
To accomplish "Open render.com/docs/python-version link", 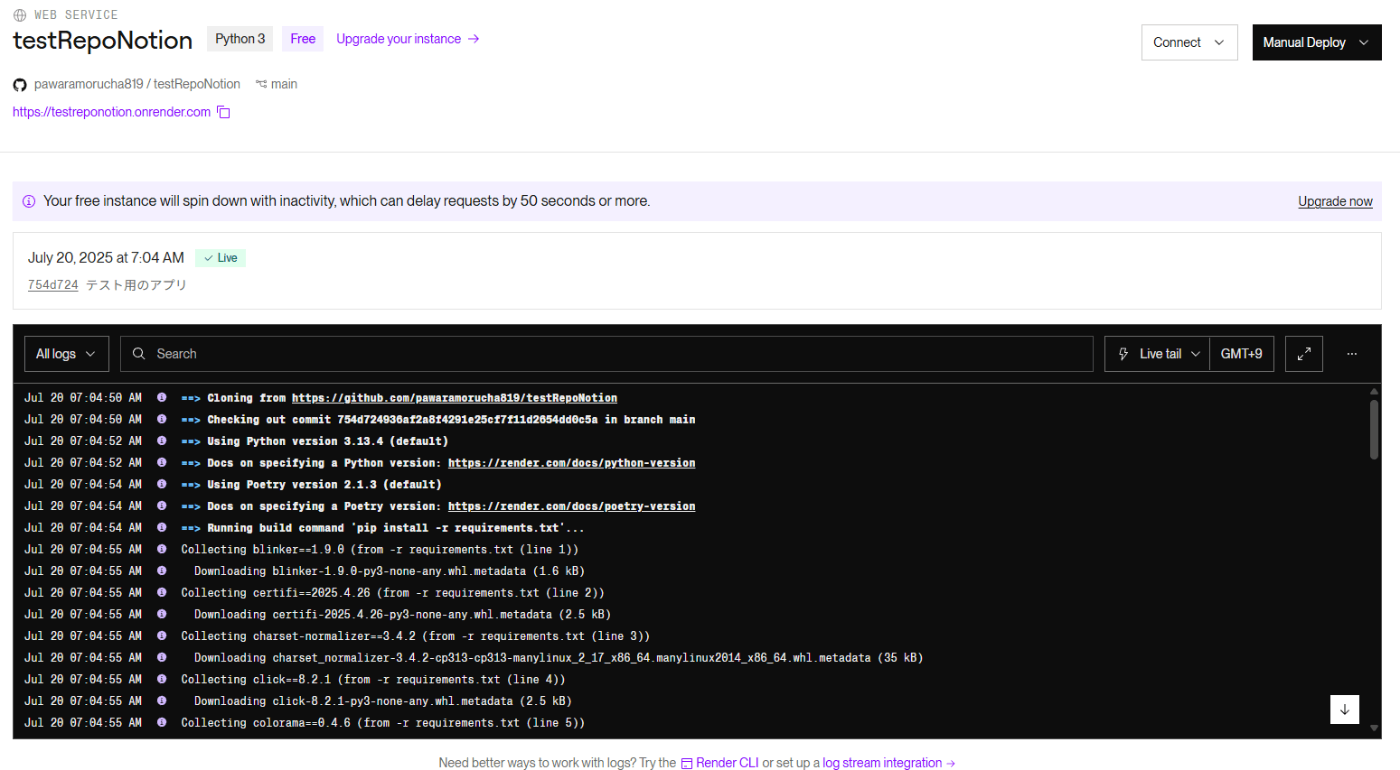I will tap(572, 463).
